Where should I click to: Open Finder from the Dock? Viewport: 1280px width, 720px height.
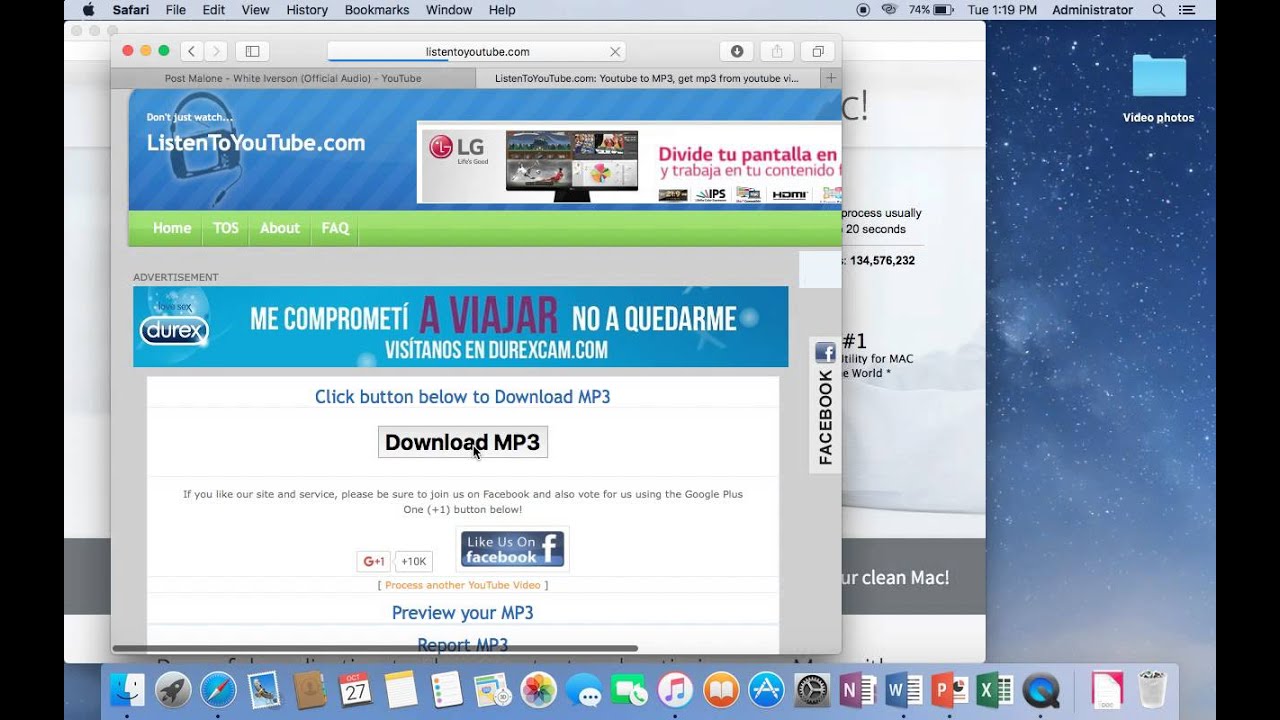tap(127, 690)
